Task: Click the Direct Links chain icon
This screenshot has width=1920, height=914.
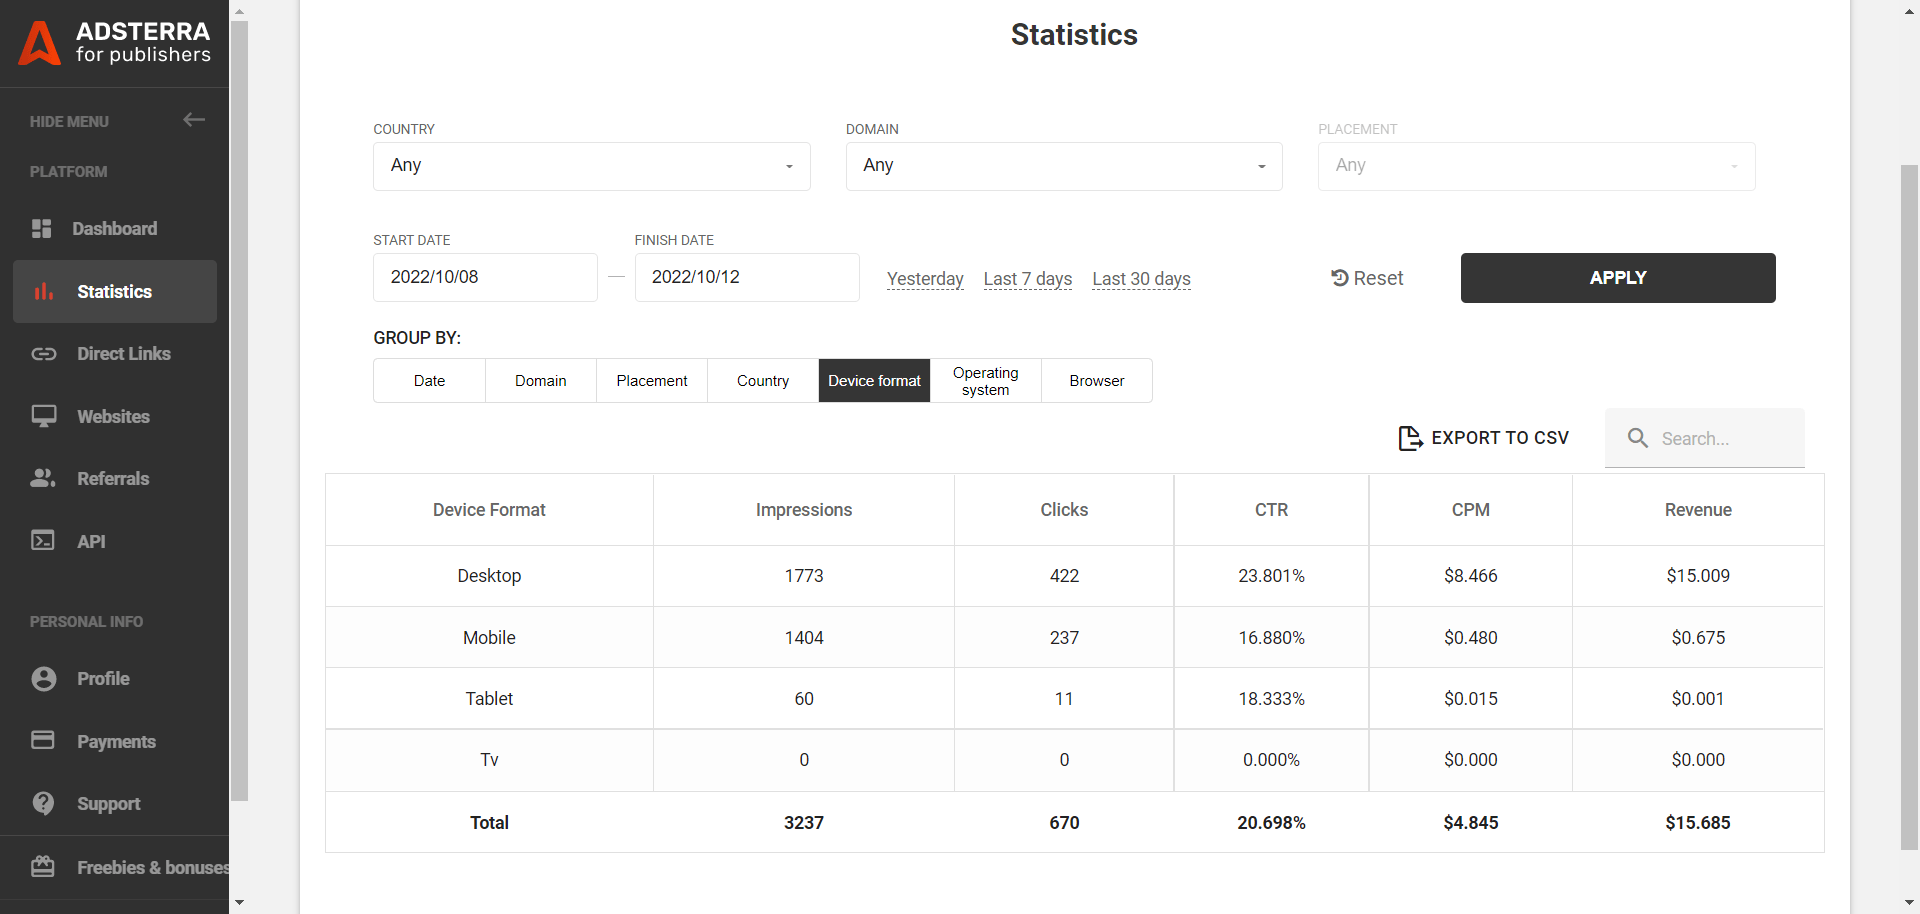Action: coord(43,354)
